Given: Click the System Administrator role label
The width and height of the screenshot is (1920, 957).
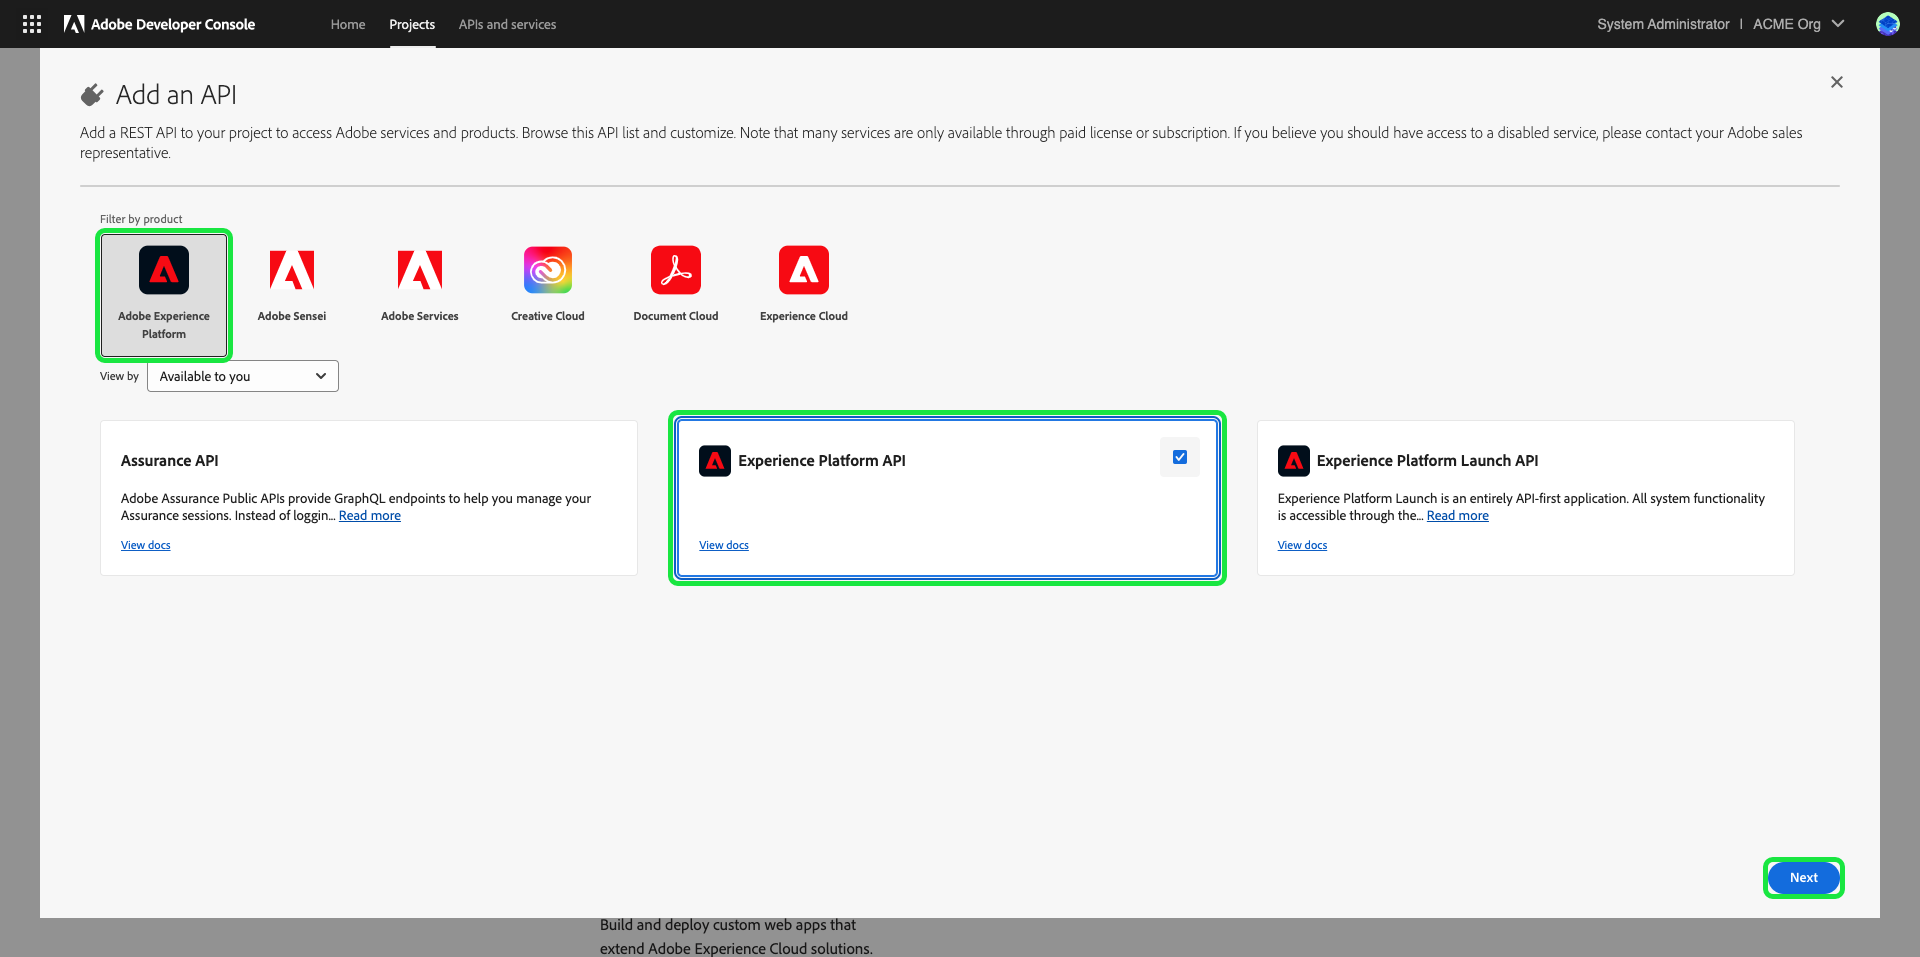Looking at the screenshot, I should click(x=1663, y=24).
